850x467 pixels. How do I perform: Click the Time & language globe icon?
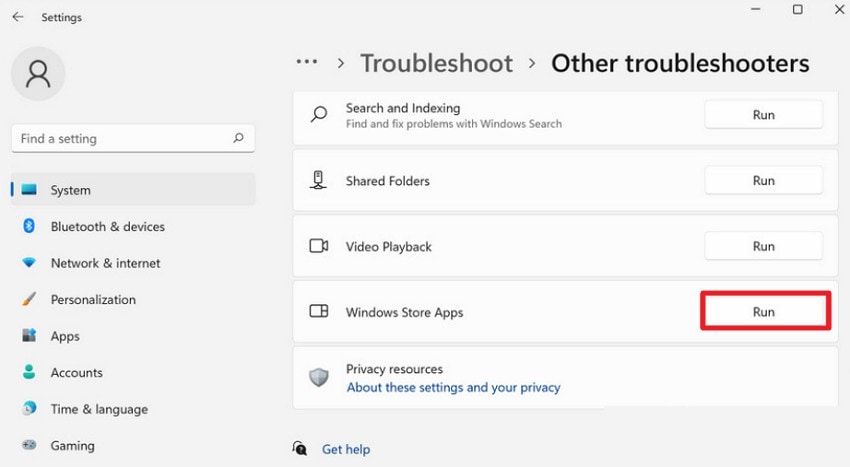point(29,408)
